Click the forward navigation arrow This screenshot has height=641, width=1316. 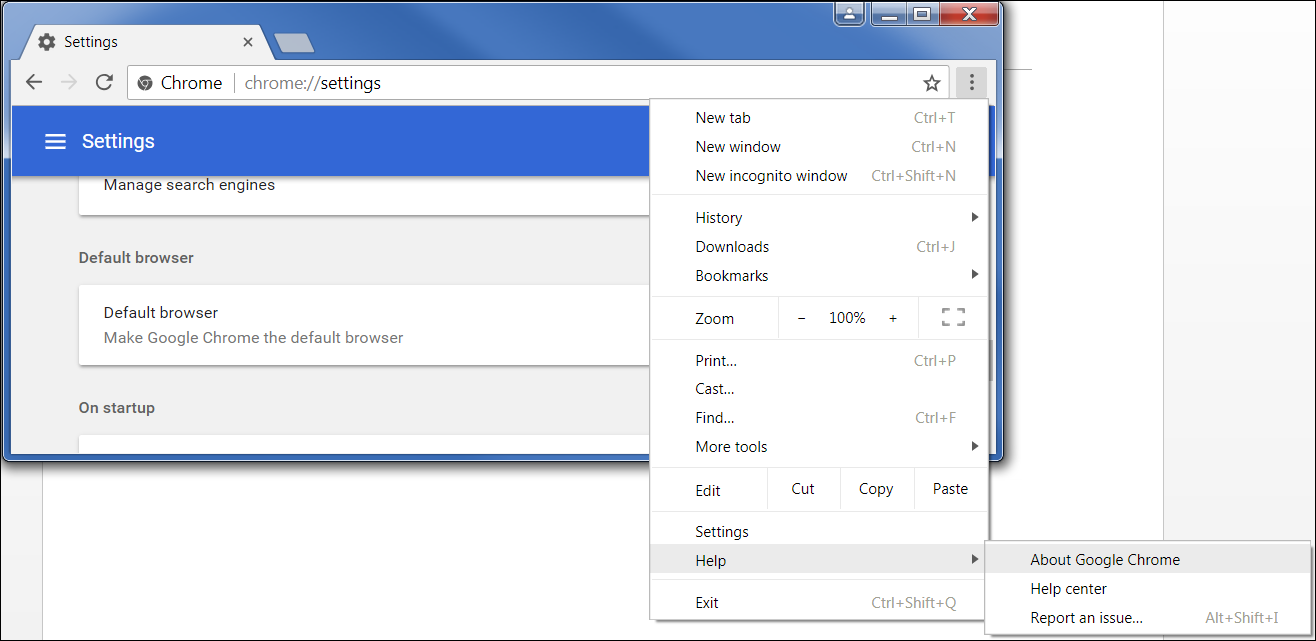68,82
